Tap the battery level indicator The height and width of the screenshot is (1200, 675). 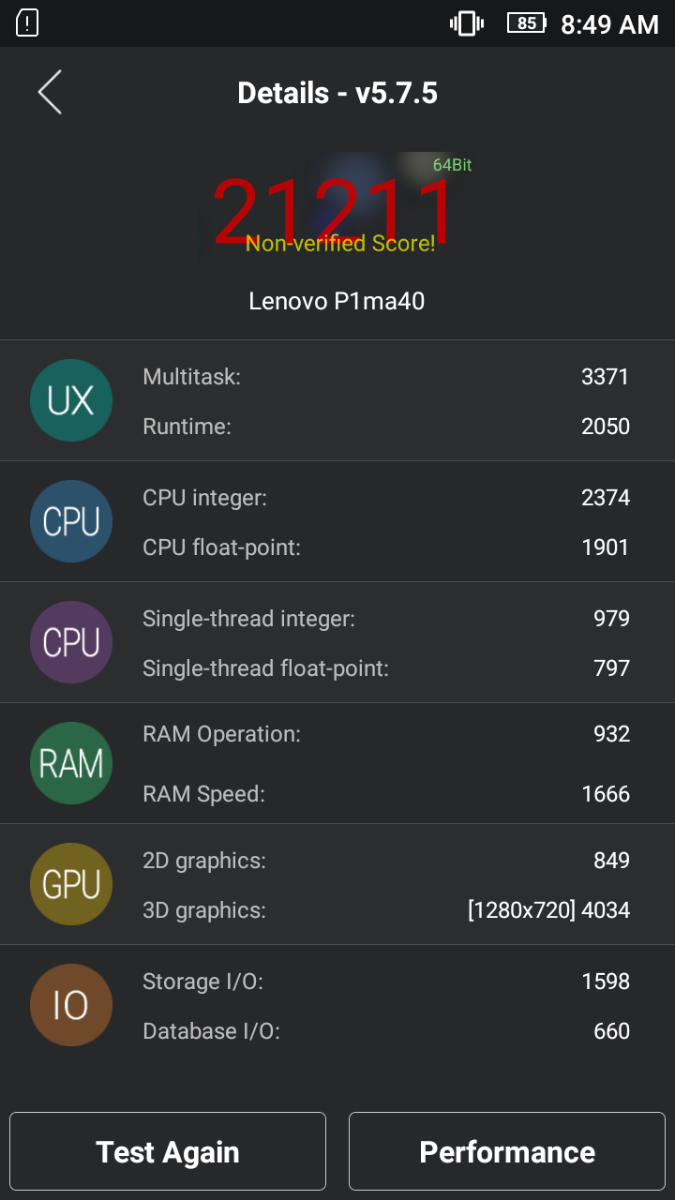click(526, 23)
